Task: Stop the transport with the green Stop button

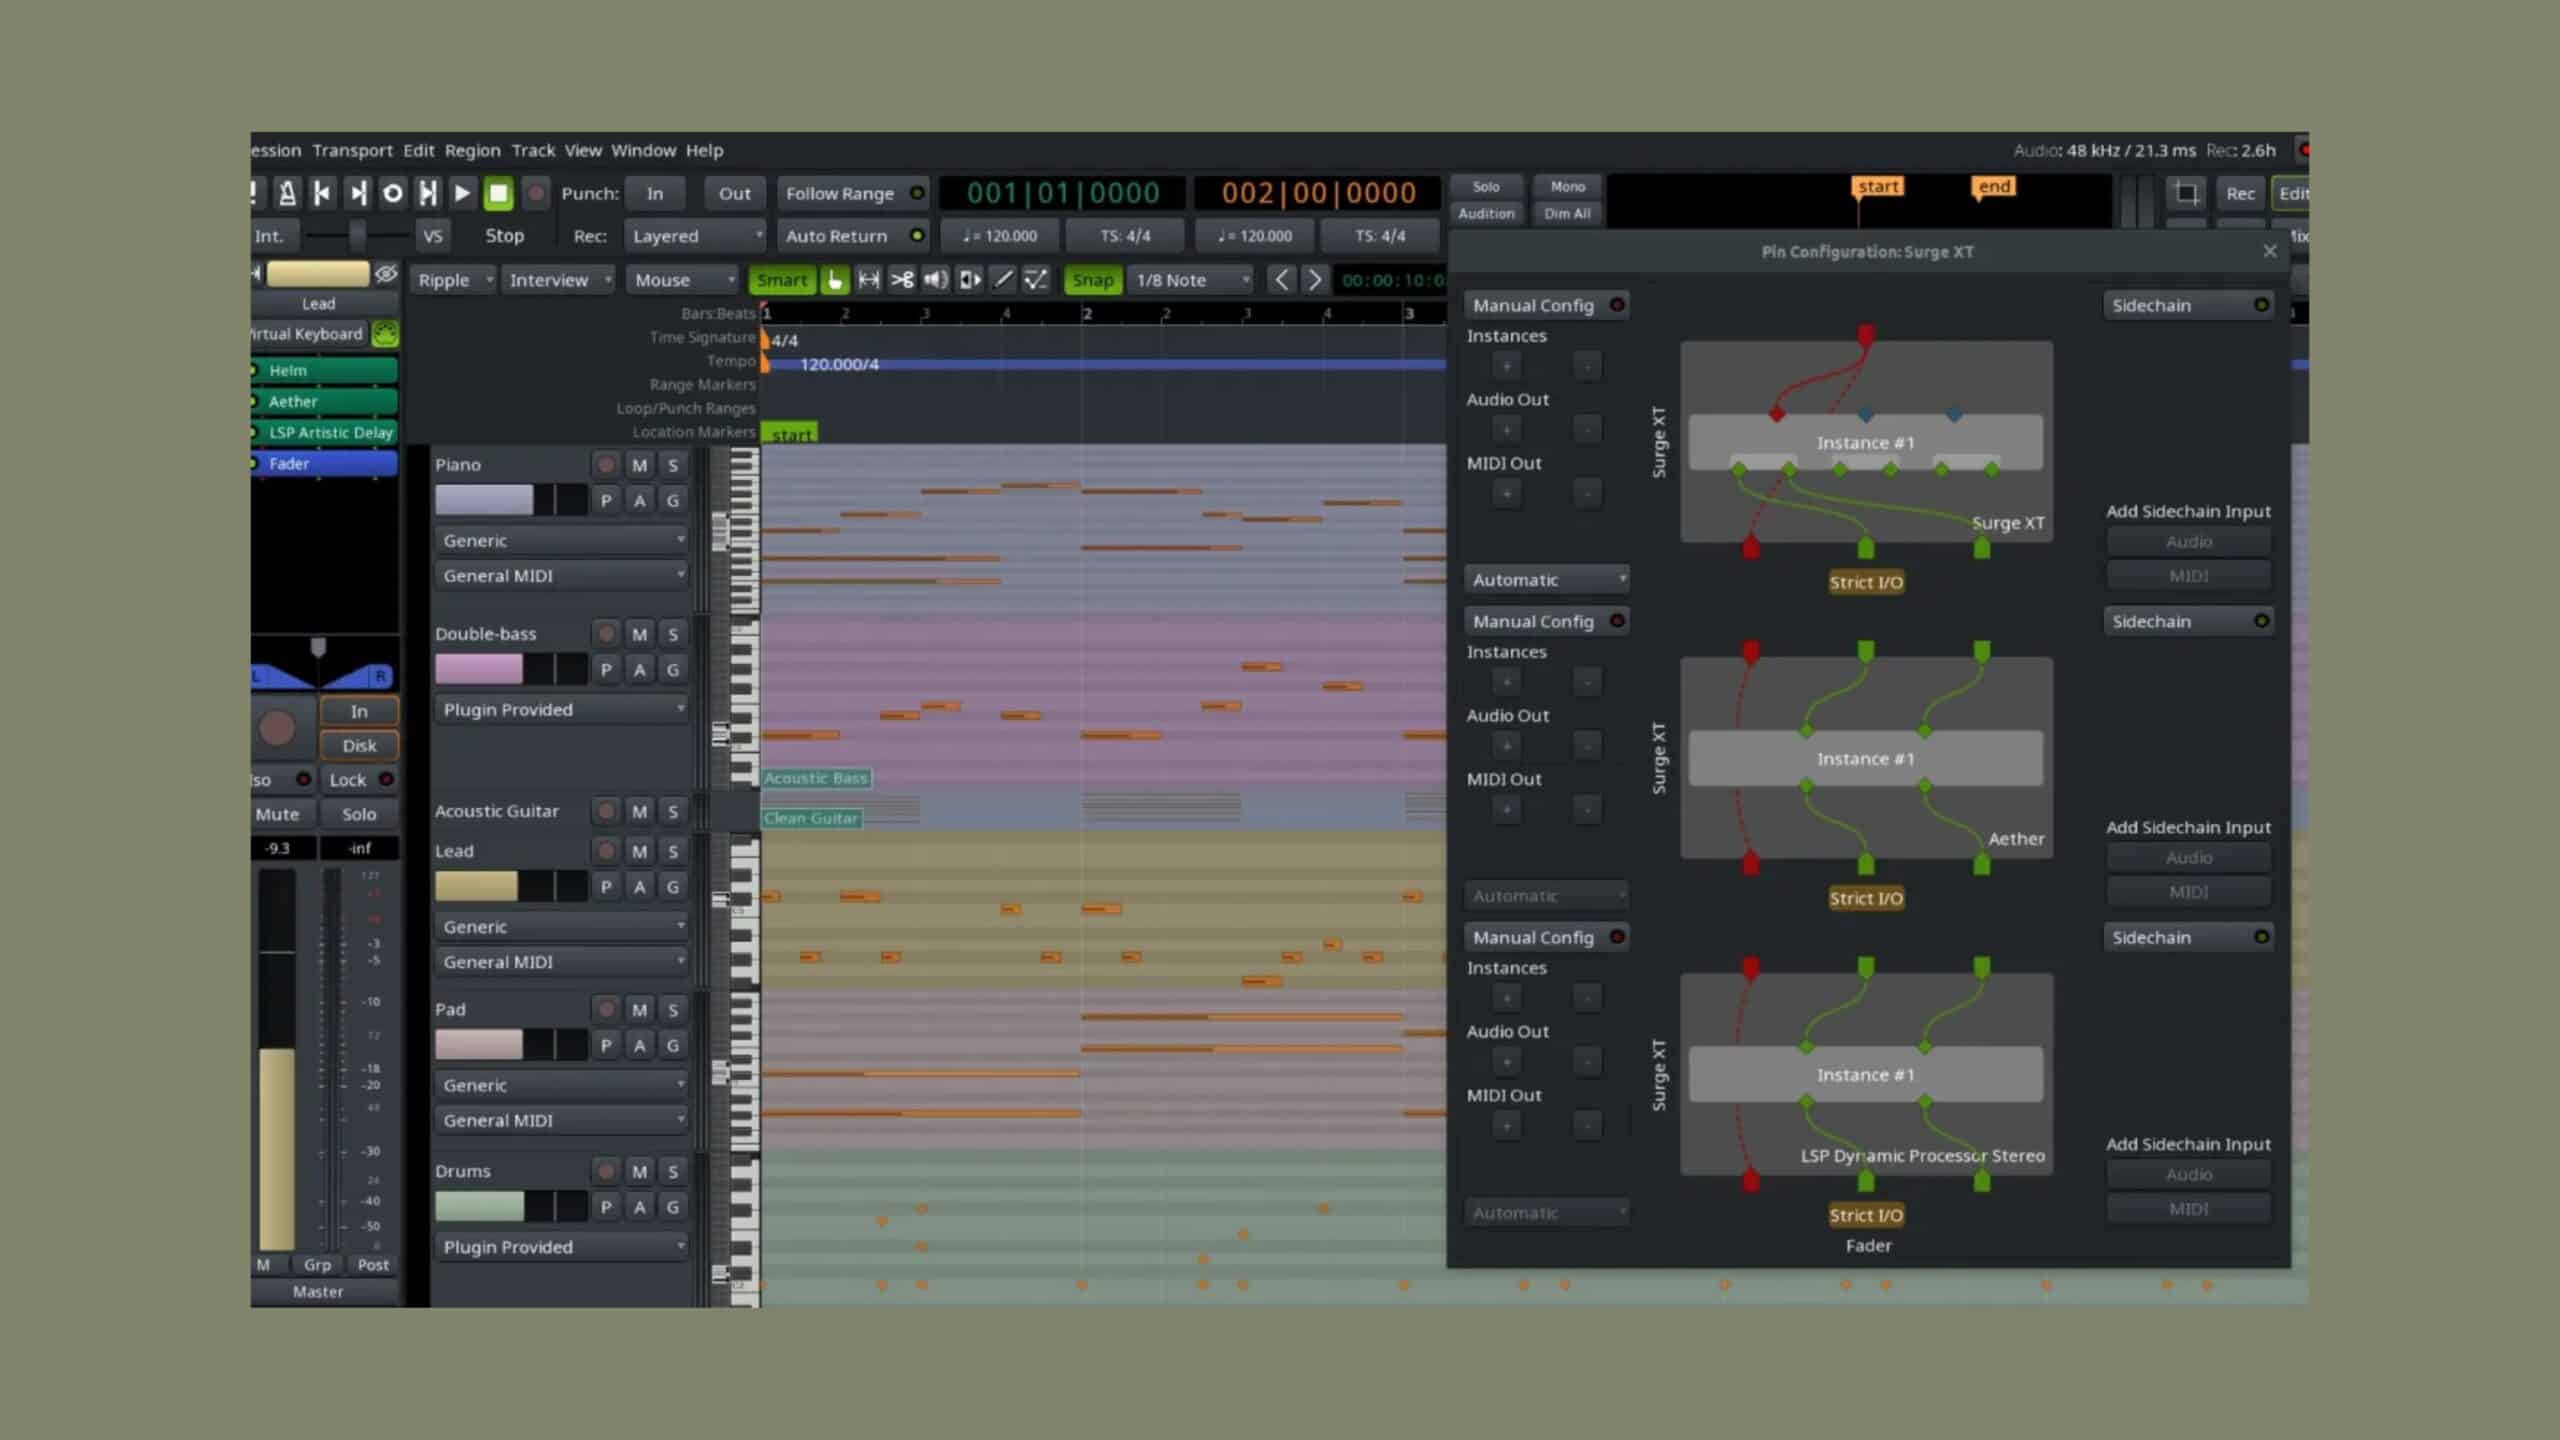Action: pyautogui.click(x=498, y=193)
